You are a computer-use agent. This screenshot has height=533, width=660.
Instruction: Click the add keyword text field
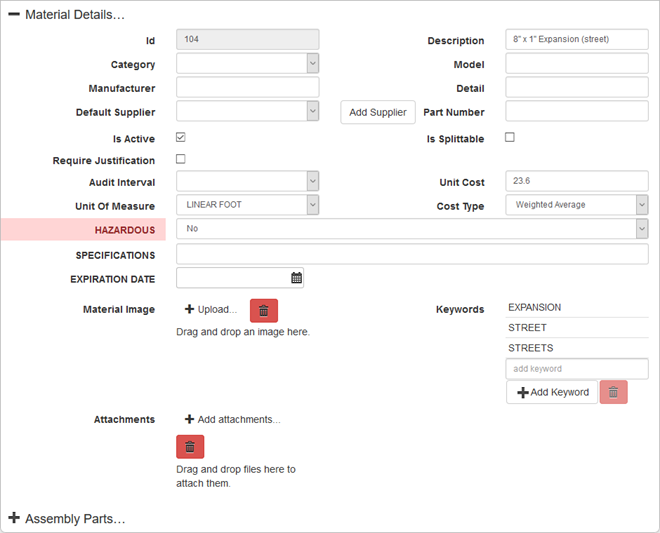576,369
